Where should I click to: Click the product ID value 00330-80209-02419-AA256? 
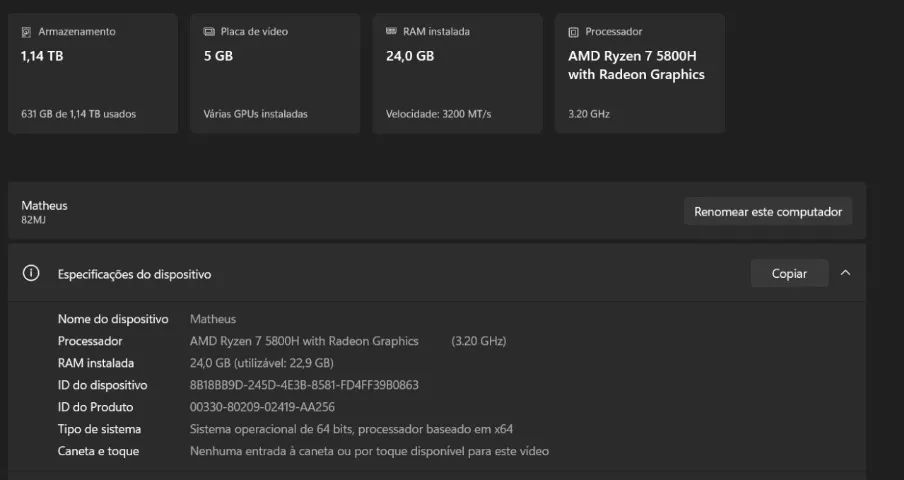click(x=262, y=407)
